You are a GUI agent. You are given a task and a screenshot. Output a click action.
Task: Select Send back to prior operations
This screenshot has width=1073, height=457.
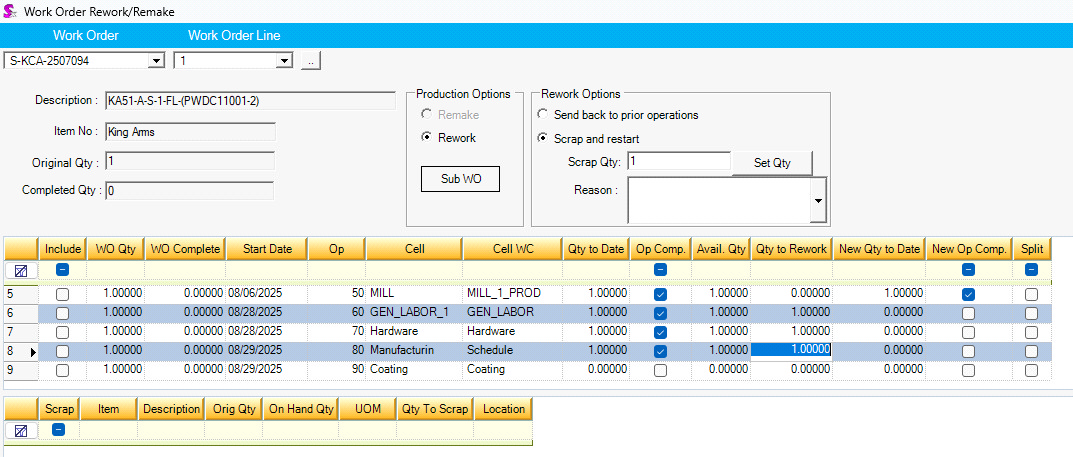click(x=543, y=115)
